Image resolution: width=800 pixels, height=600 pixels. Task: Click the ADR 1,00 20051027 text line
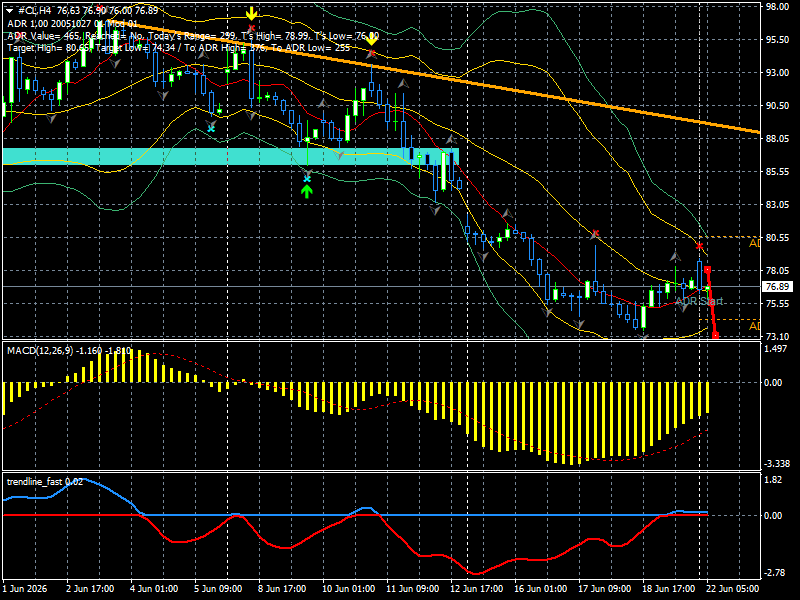coord(72,24)
